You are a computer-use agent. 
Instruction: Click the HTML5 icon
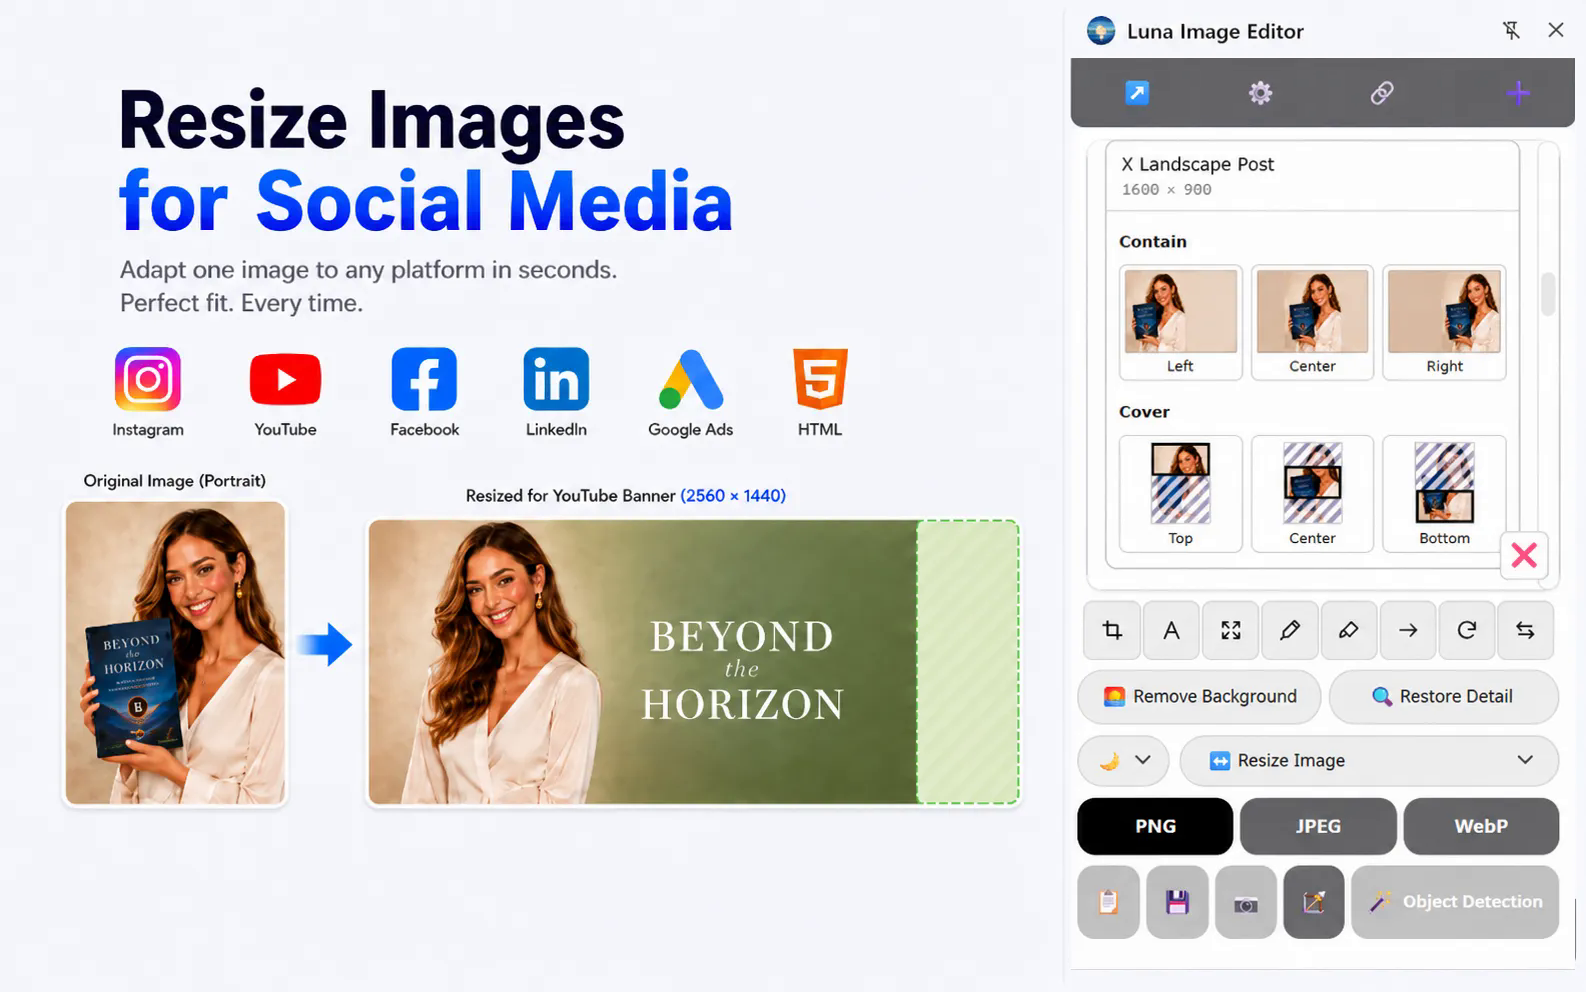(820, 379)
